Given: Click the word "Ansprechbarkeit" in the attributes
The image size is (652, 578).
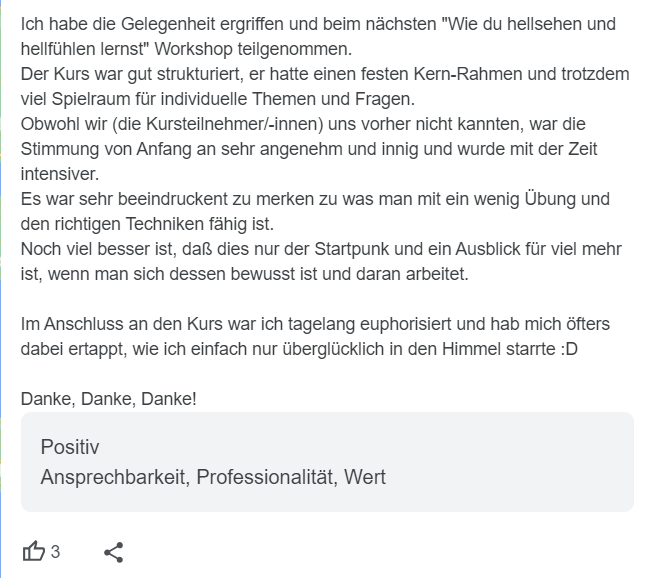Looking at the screenshot, I should pyautogui.click(x=115, y=477).
